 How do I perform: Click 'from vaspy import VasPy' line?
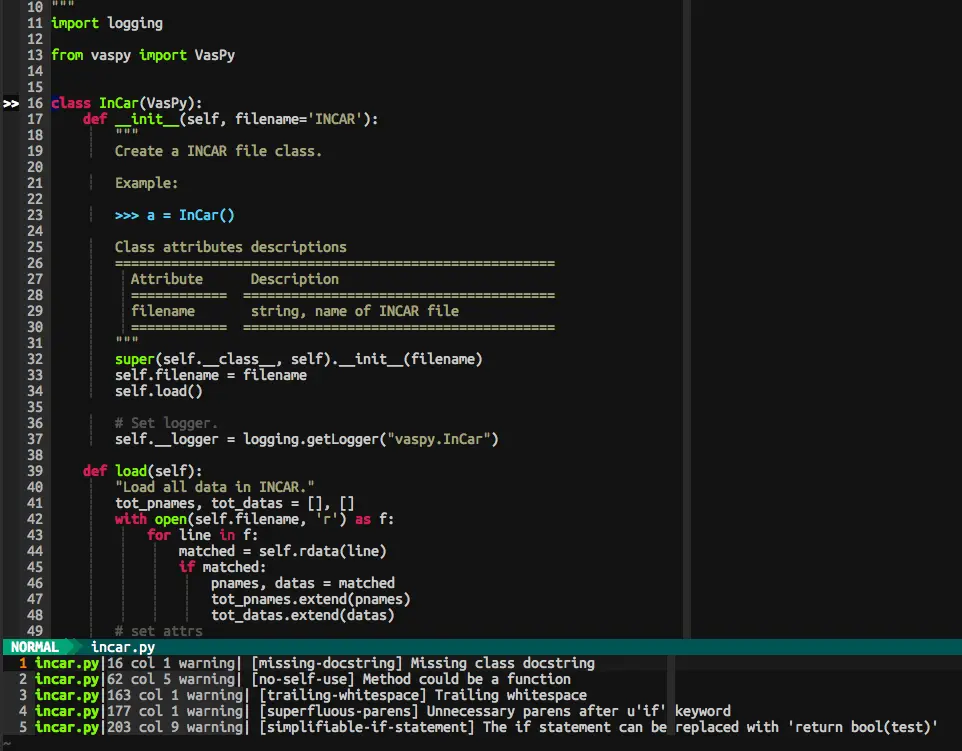click(143, 55)
